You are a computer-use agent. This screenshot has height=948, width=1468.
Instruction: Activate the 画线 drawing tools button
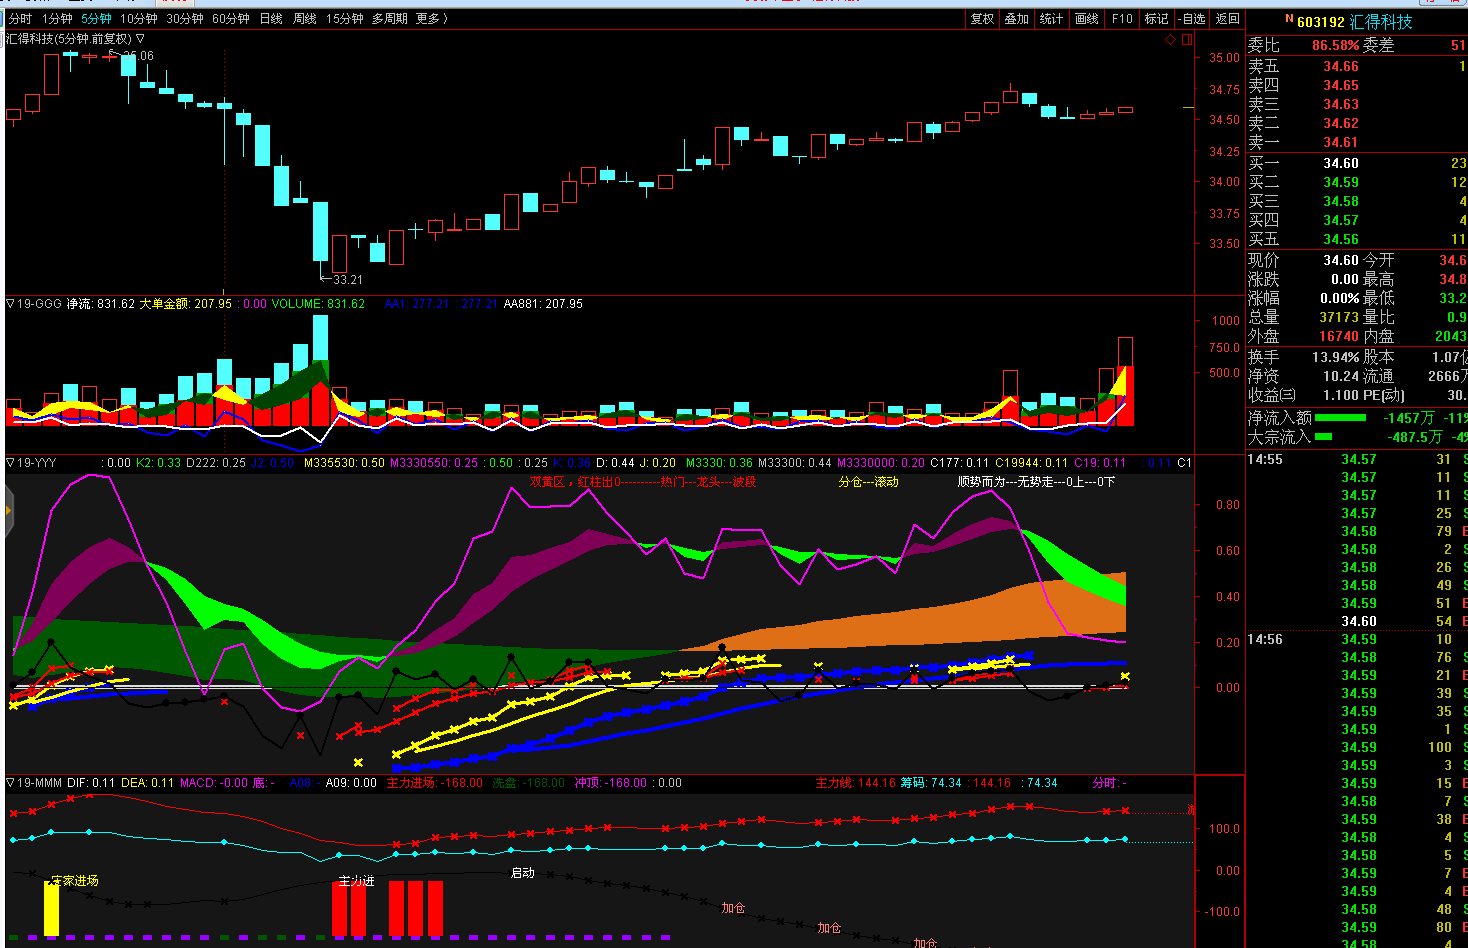[1087, 19]
